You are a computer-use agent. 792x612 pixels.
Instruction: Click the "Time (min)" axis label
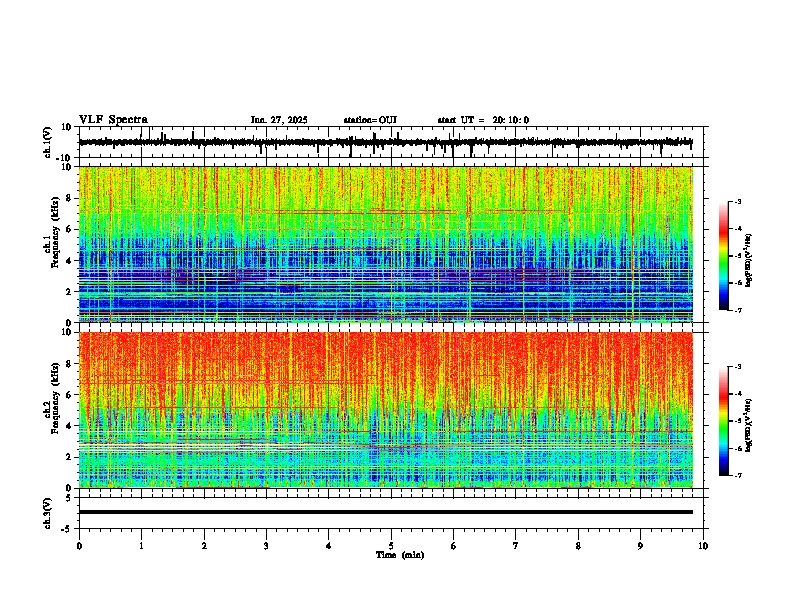400,555
